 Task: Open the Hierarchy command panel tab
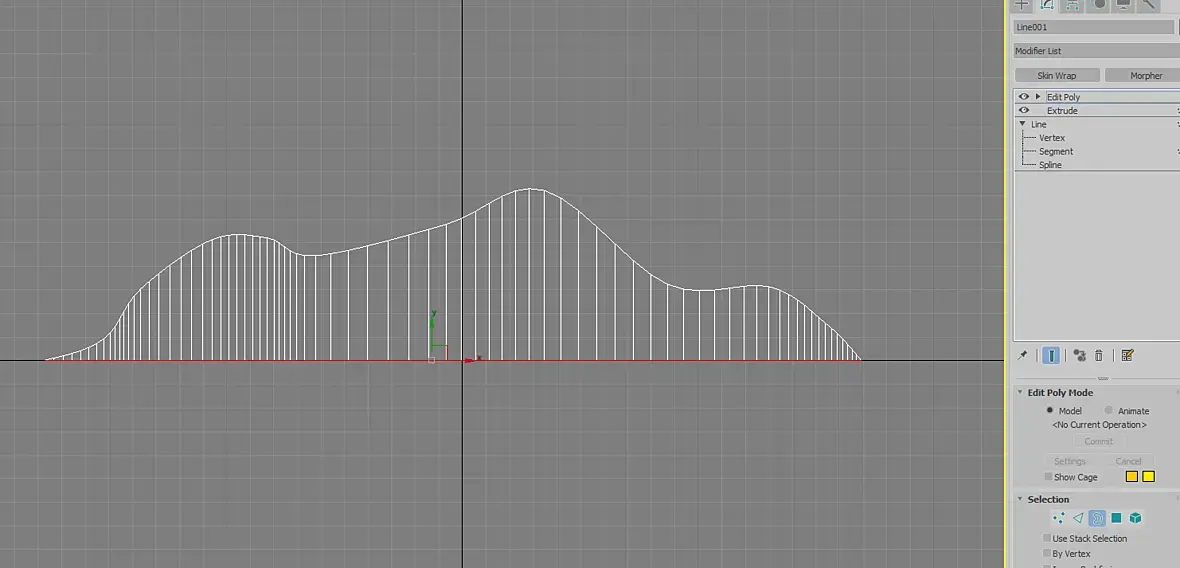pos(1072,5)
